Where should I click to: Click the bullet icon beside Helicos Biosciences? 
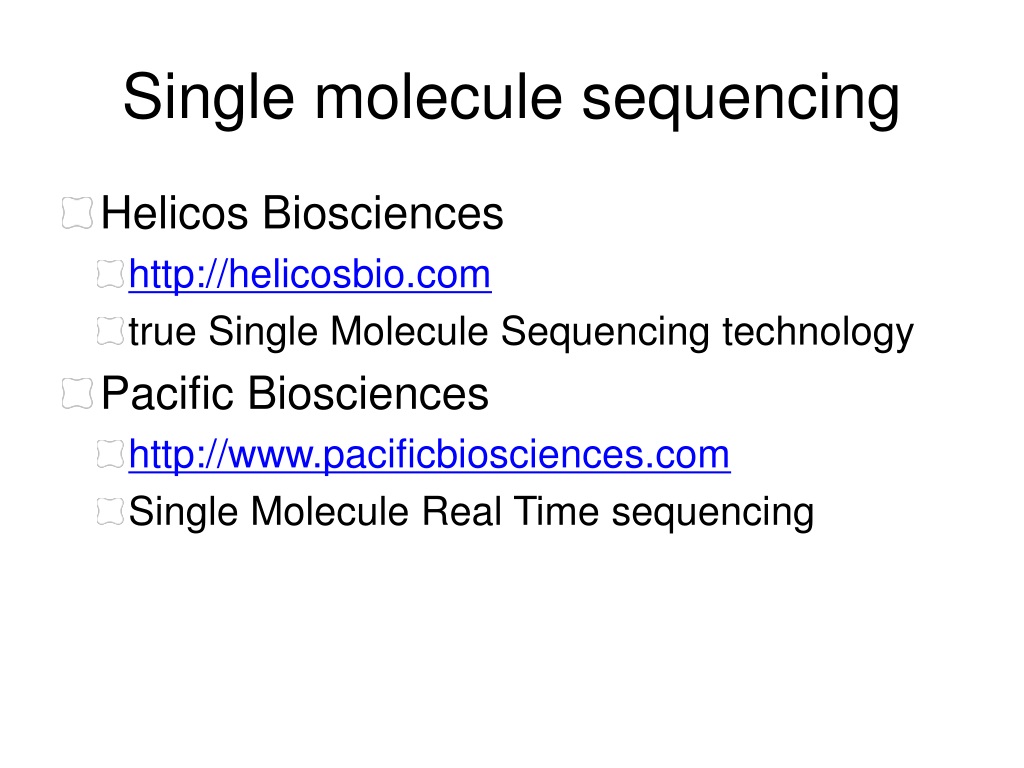[x=77, y=213]
